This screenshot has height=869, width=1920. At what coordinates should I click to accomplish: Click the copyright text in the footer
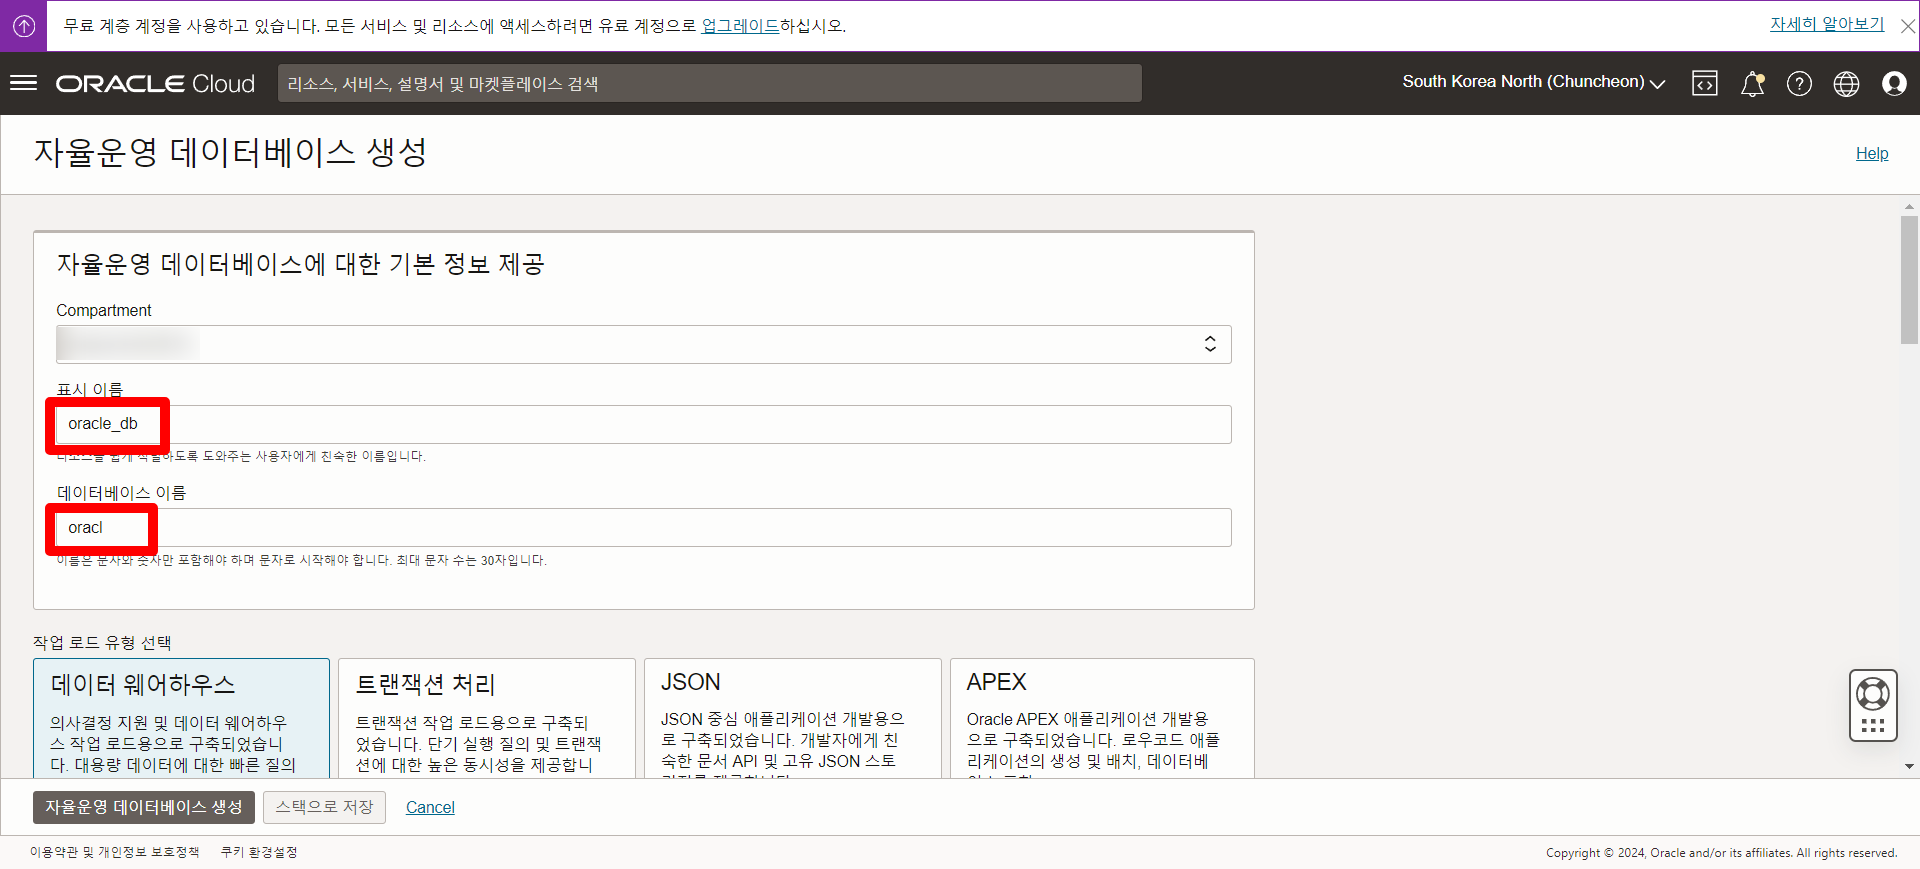point(1721,853)
